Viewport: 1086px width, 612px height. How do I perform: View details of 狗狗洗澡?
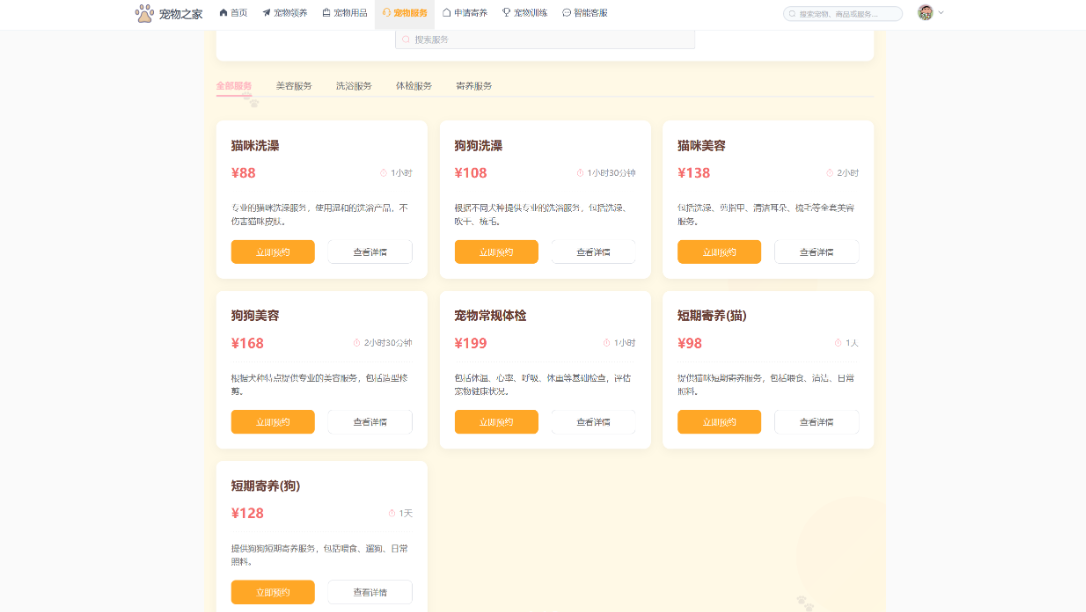coord(593,252)
